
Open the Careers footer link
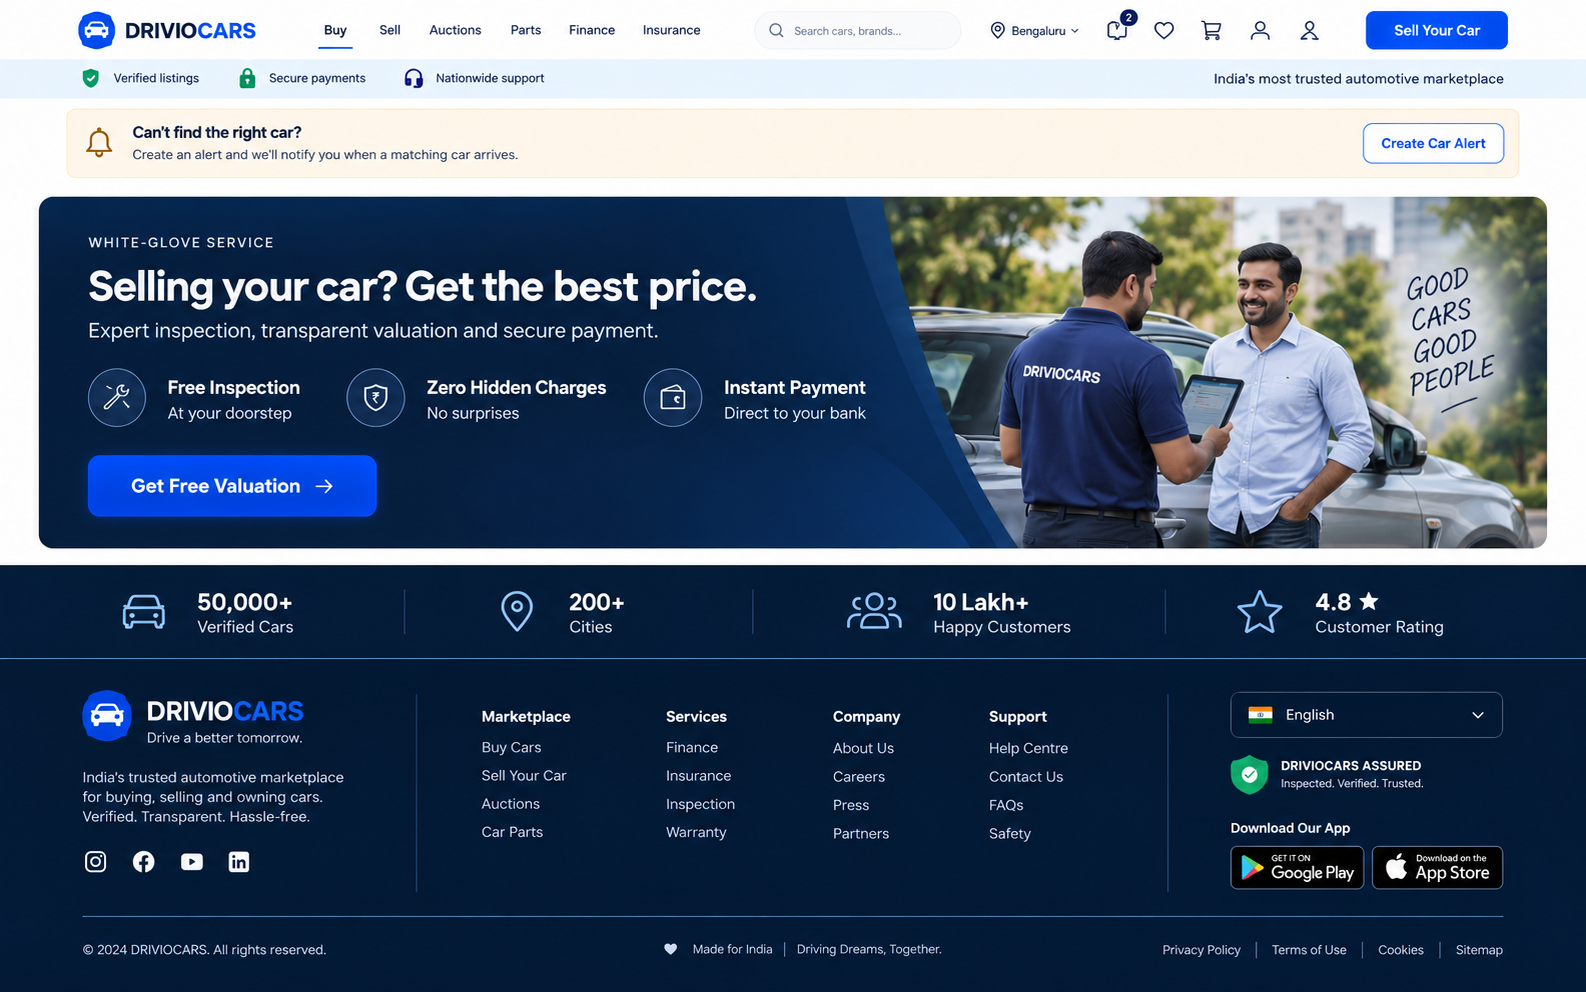click(x=859, y=776)
